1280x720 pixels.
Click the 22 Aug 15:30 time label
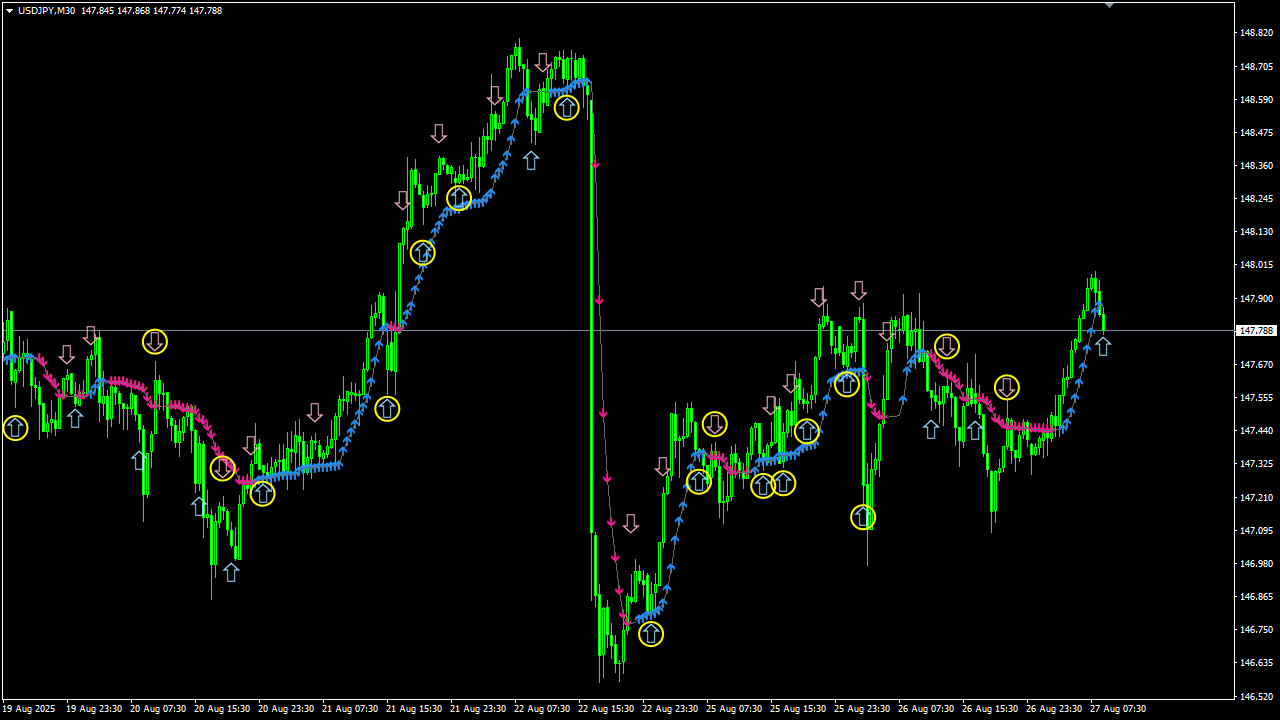click(606, 709)
